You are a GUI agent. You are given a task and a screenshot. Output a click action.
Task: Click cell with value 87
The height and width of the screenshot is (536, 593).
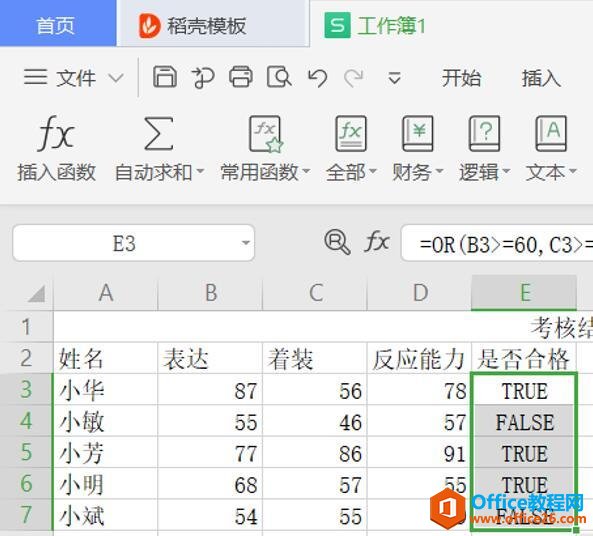point(210,390)
